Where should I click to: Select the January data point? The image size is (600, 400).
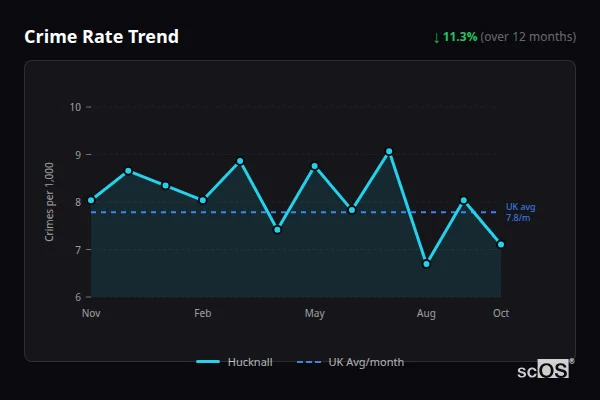(x=165, y=186)
